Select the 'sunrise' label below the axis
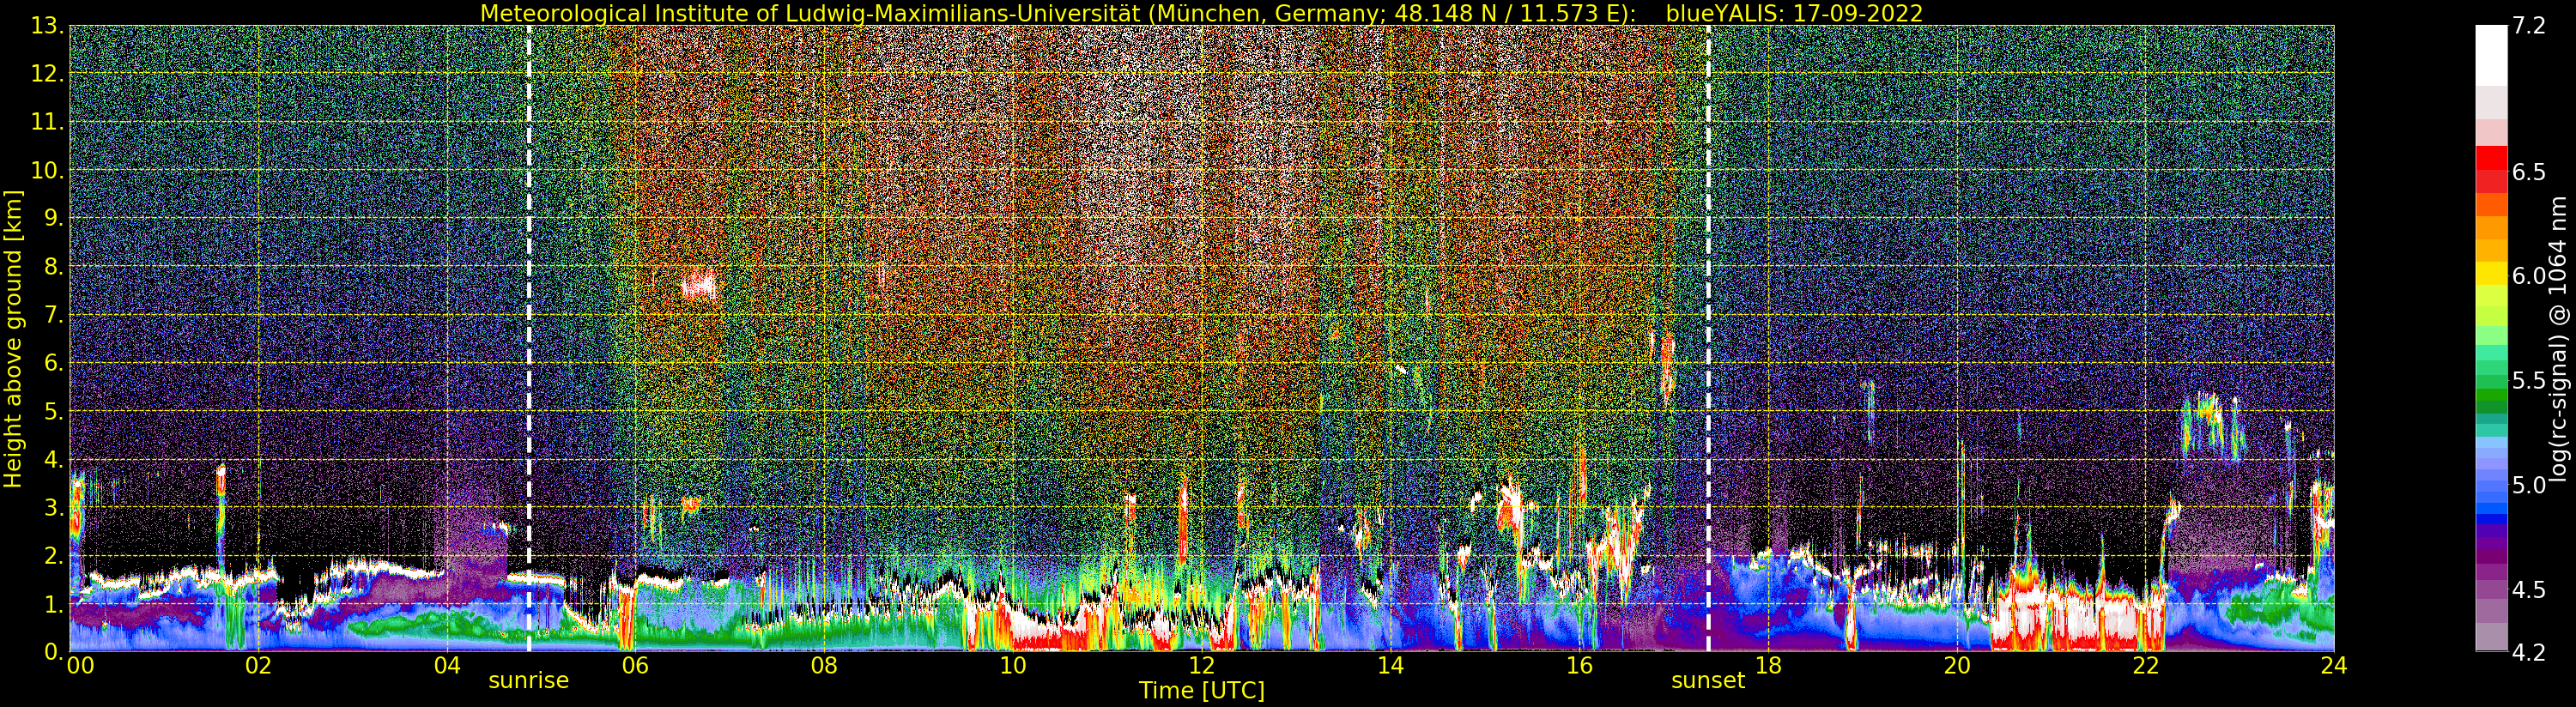 point(528,681)
